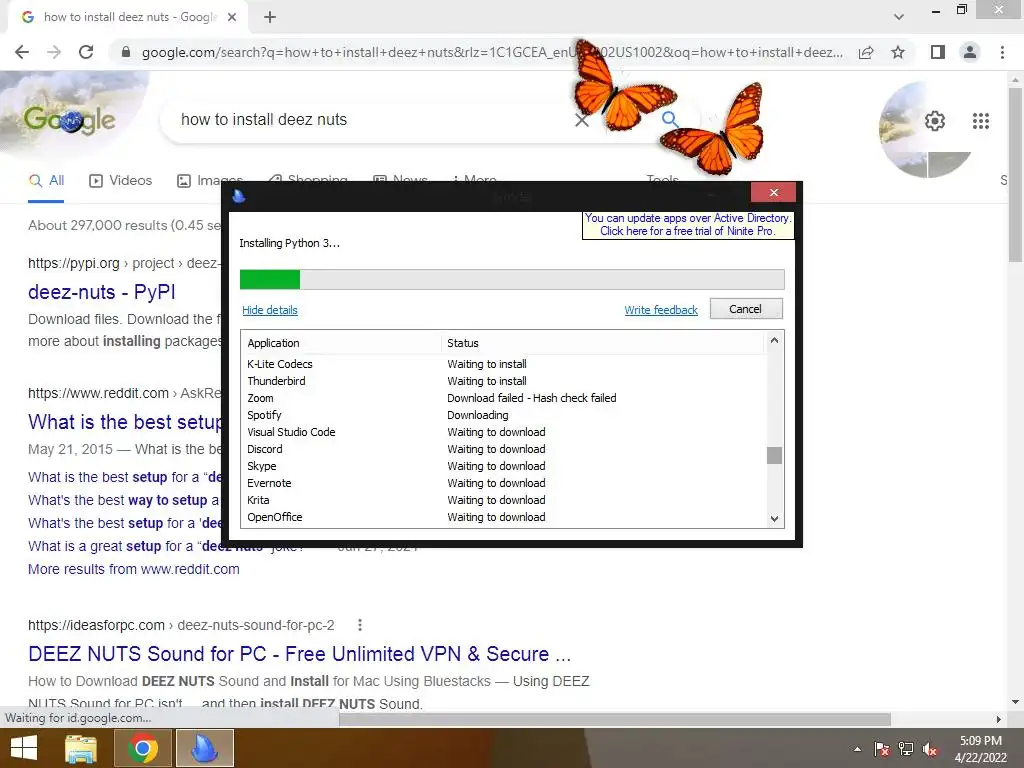
Task: Click Ninite list scroll down arrow
Action: pyautogui.click(x=774, y=519)
